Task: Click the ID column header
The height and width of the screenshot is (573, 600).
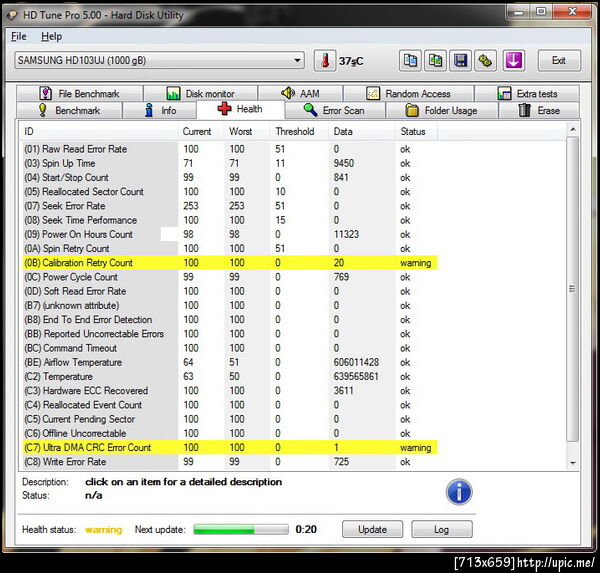Action: 98,131
